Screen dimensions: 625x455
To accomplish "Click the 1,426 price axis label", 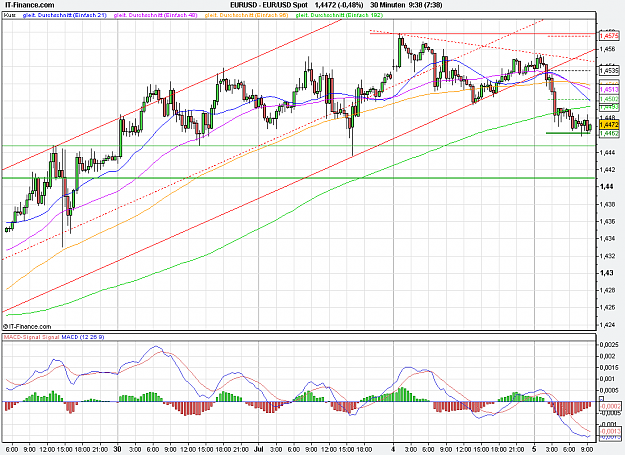I will tap(608, 308).
